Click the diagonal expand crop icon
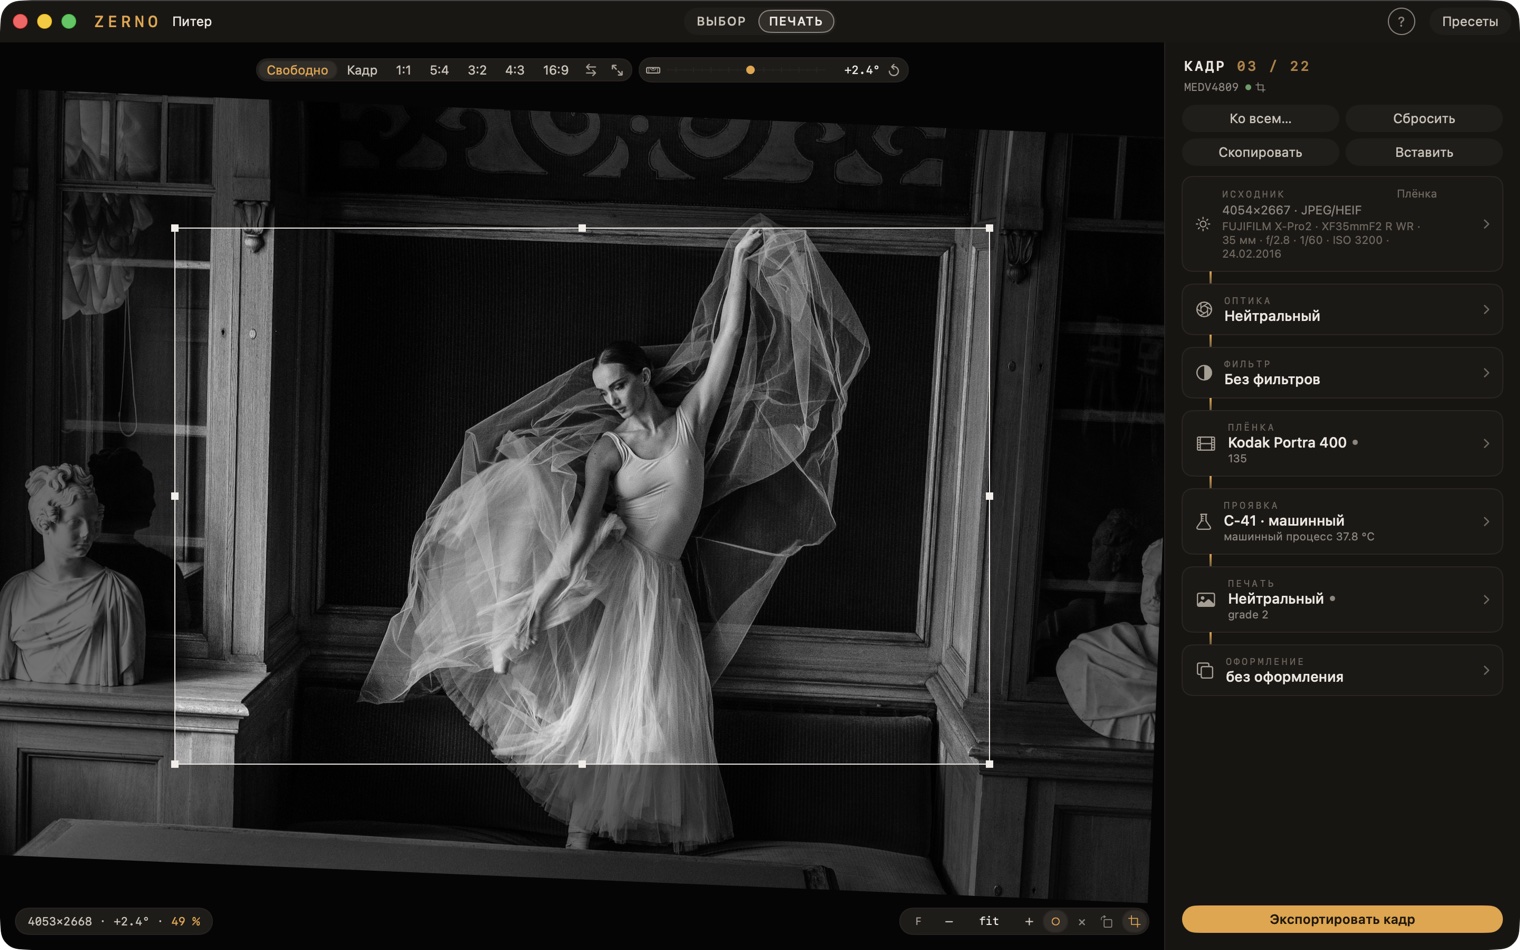The width and height of the screenshot is (1520, 950). coord(617,70)
